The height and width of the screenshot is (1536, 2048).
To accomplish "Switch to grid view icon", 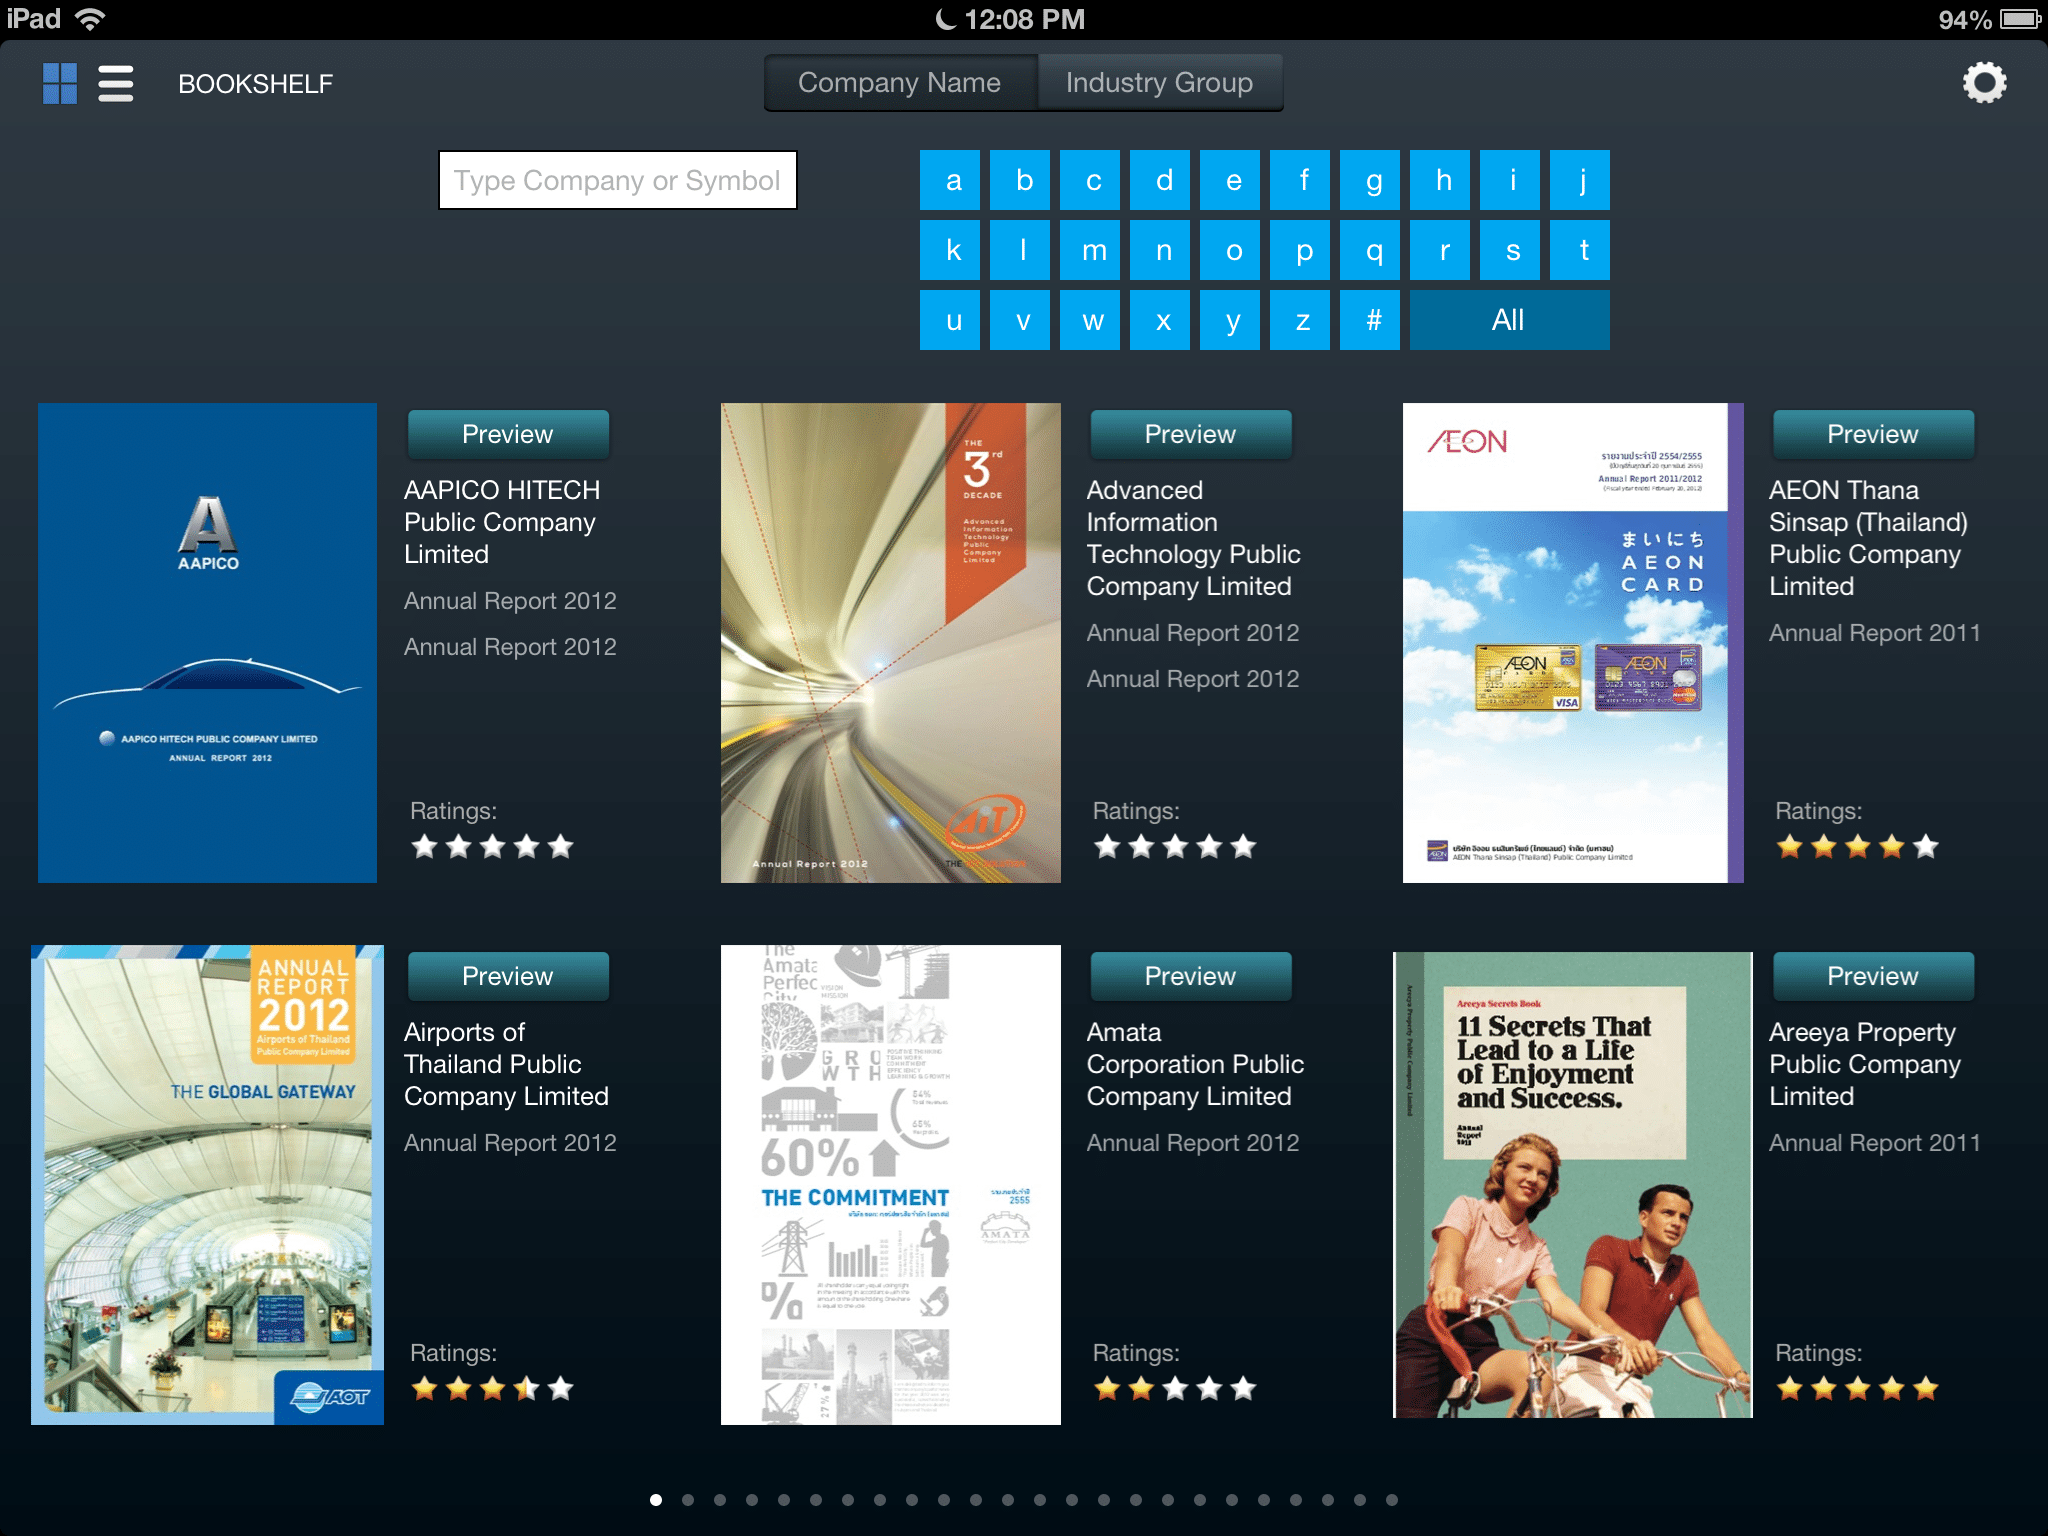I will [60, 84].
